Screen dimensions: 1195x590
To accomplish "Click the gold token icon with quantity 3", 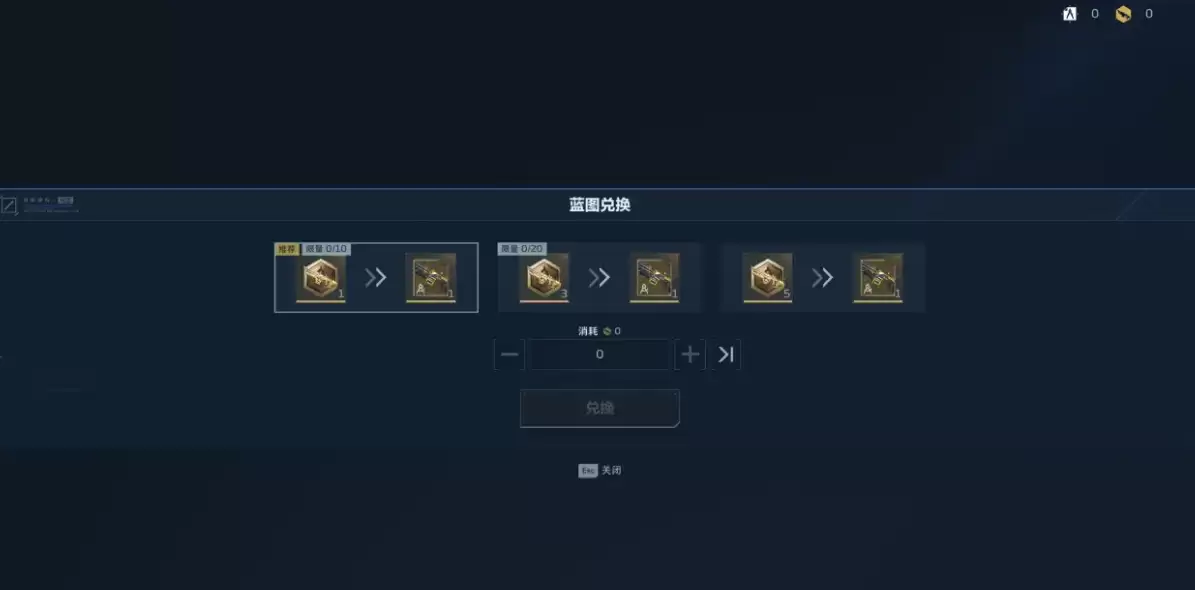I will pos(544,277).
